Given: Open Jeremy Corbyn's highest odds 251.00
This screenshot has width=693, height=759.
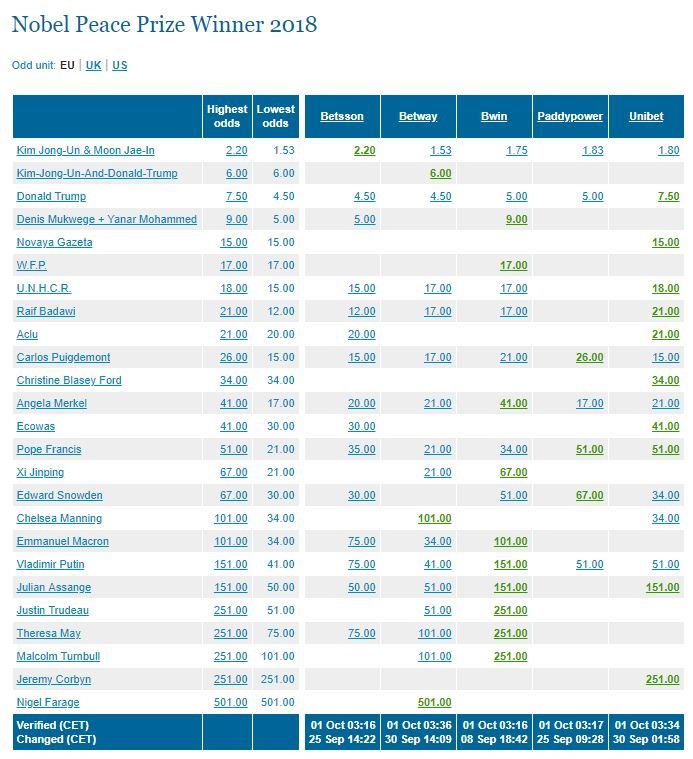Looking at the screenshot, I should (x=230, y=679).
